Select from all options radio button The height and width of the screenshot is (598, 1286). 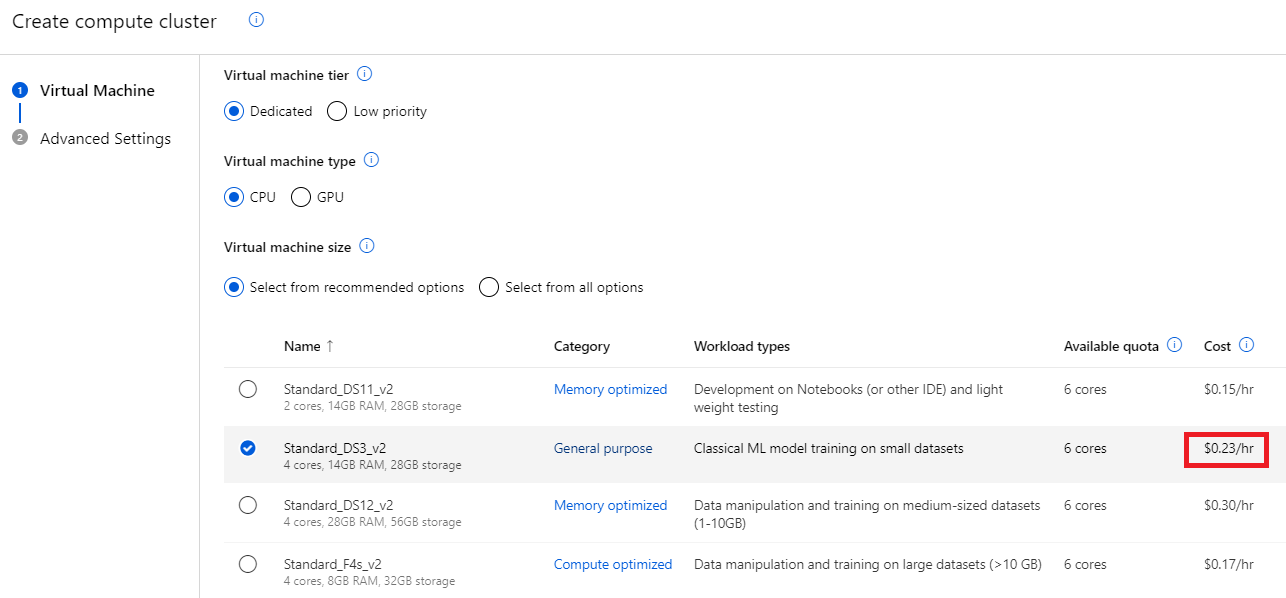coord(489,287)
